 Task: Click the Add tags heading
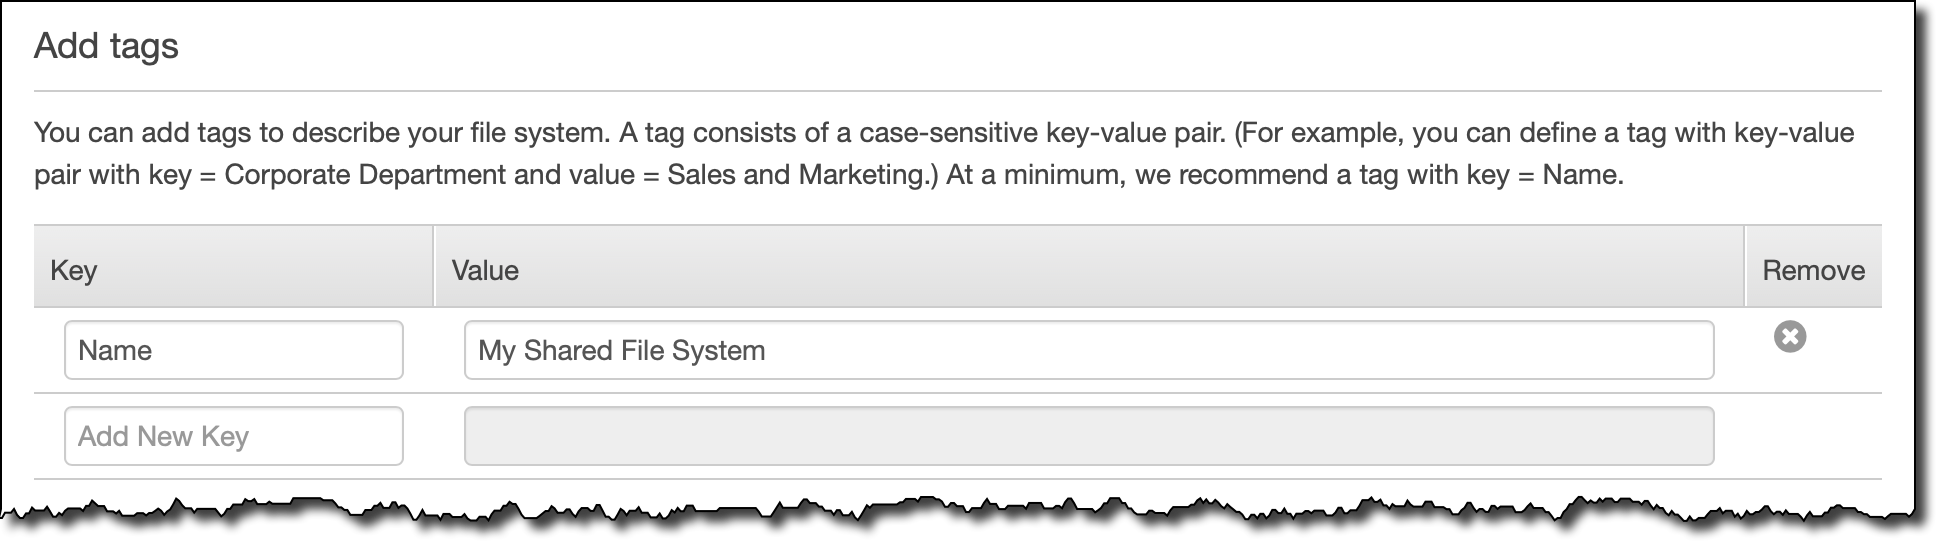pos(106,46)
